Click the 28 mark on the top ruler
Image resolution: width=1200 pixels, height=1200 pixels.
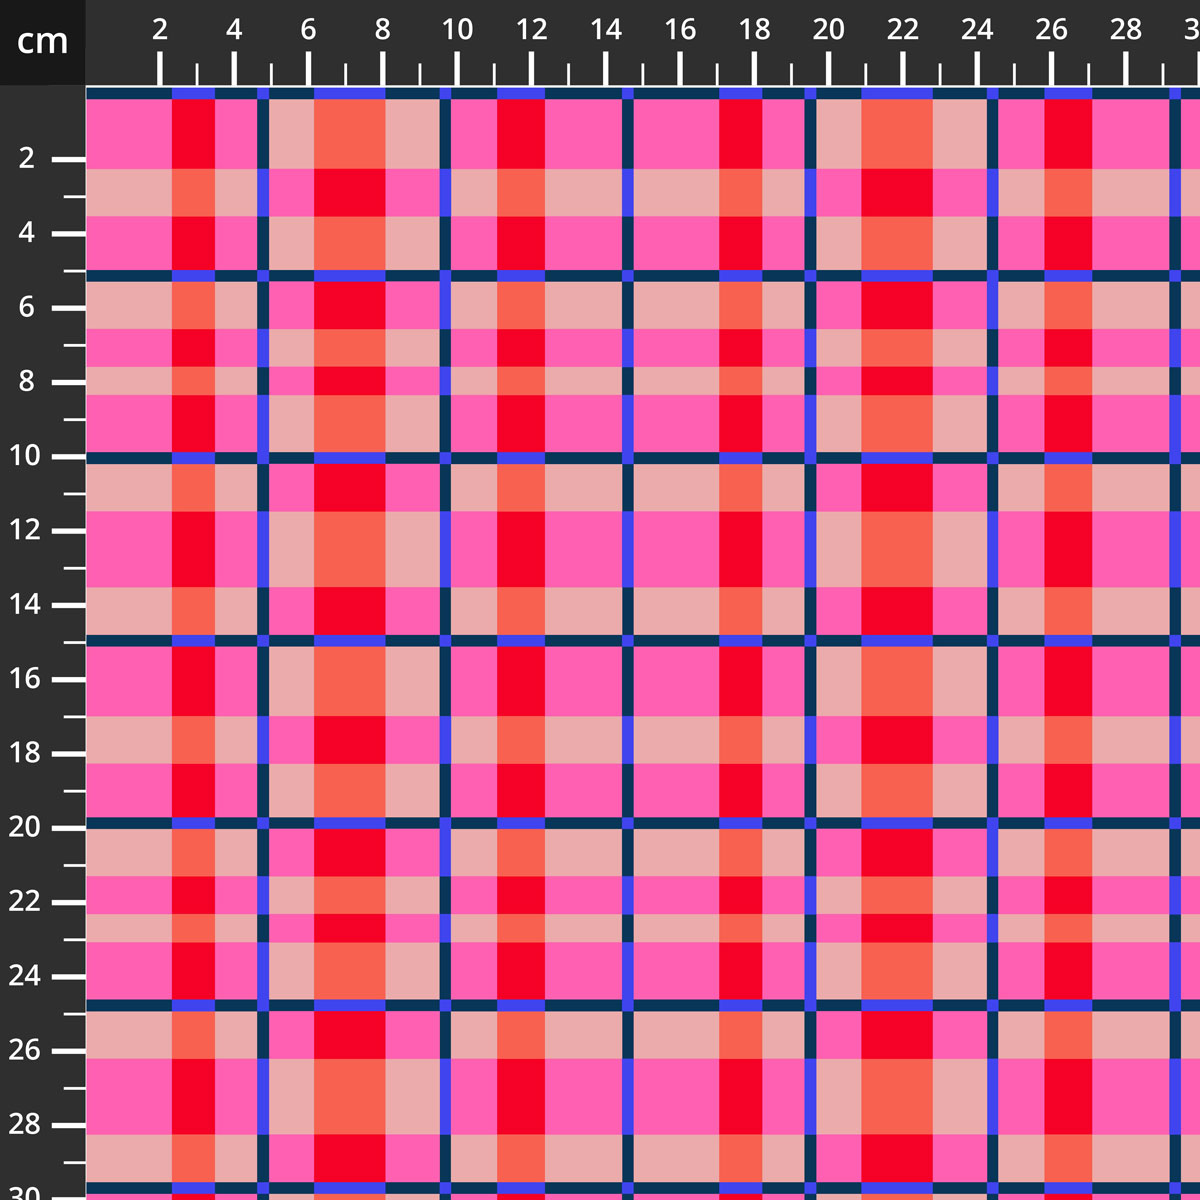[x=1125, y=30]
